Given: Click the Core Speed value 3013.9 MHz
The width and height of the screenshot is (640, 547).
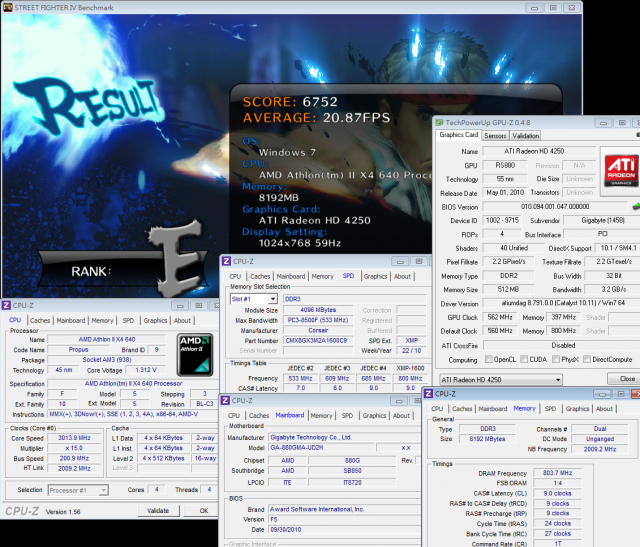Looking at the screenshot, I should (x=74, y=438).
